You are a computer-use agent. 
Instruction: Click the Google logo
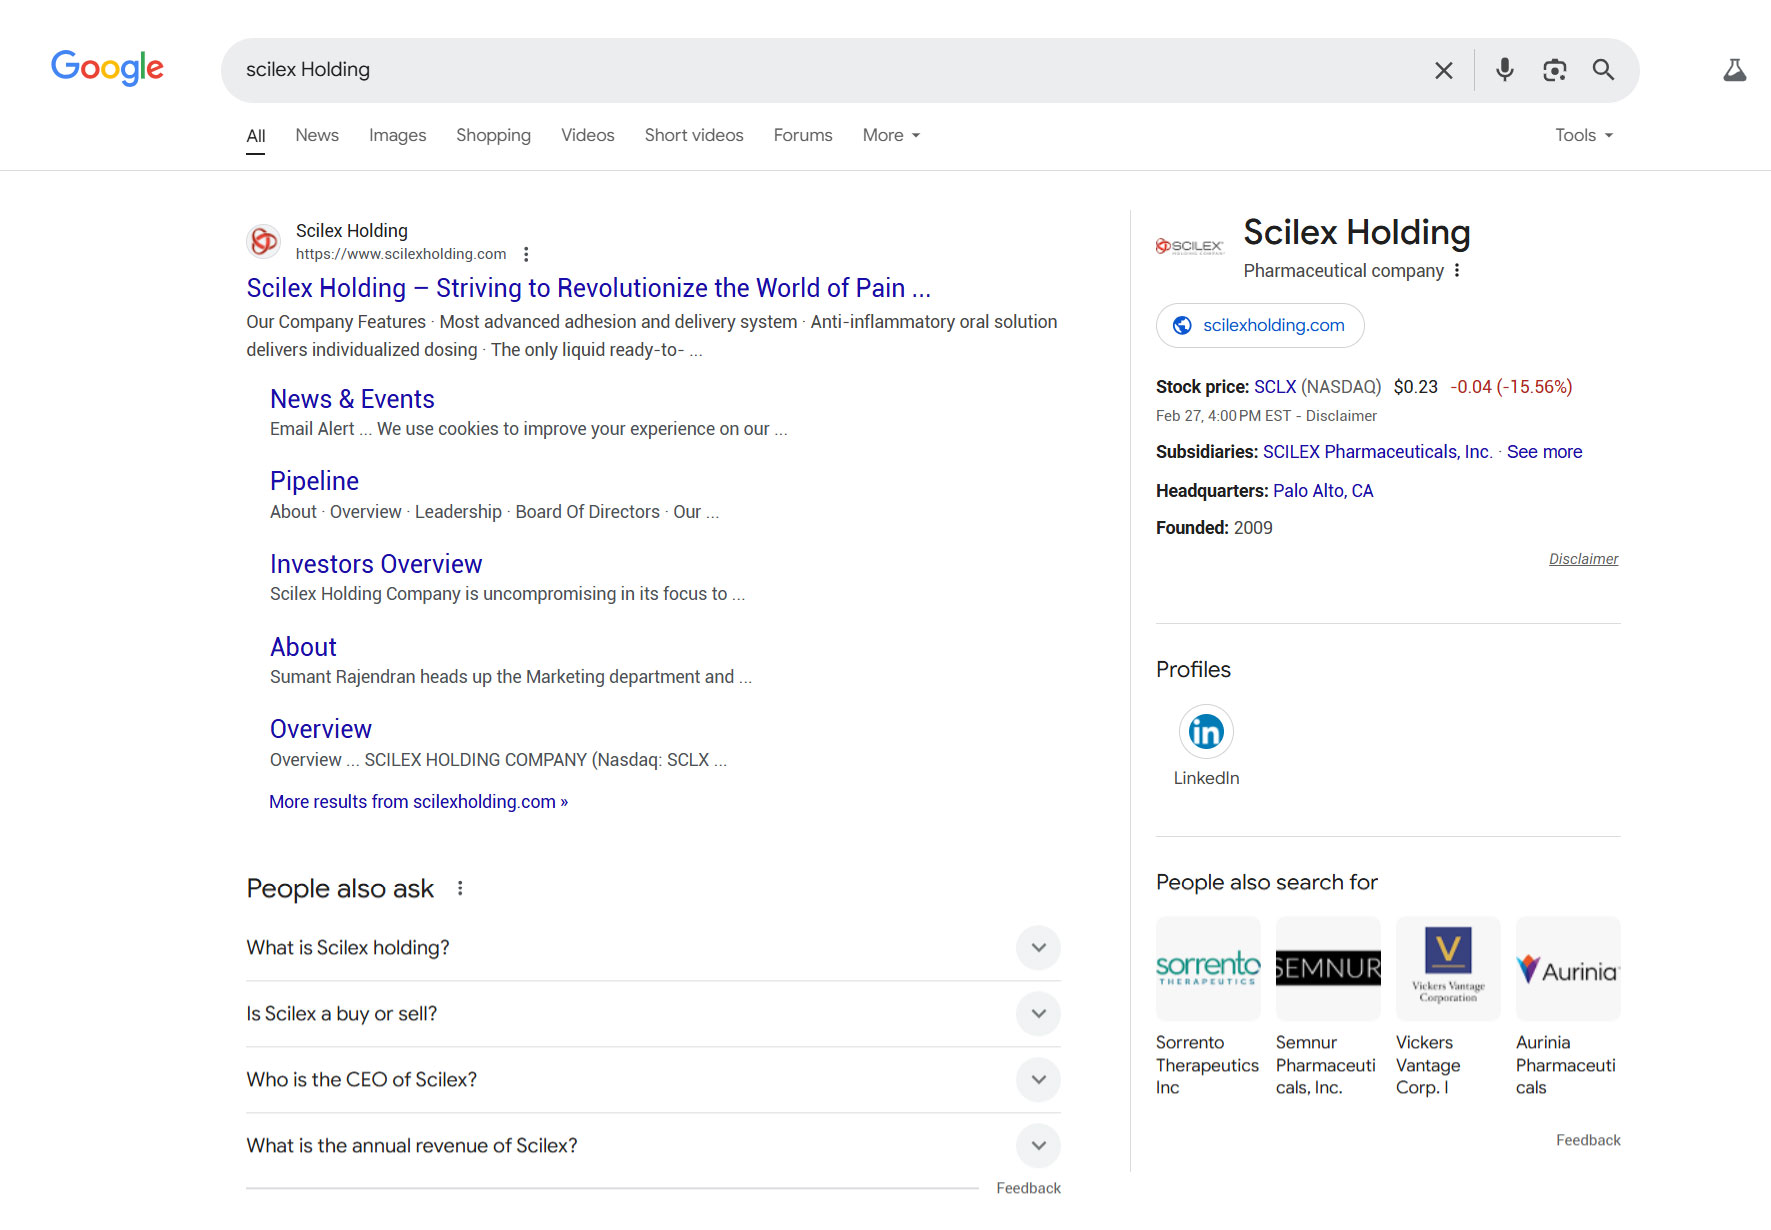coord(107,68)
